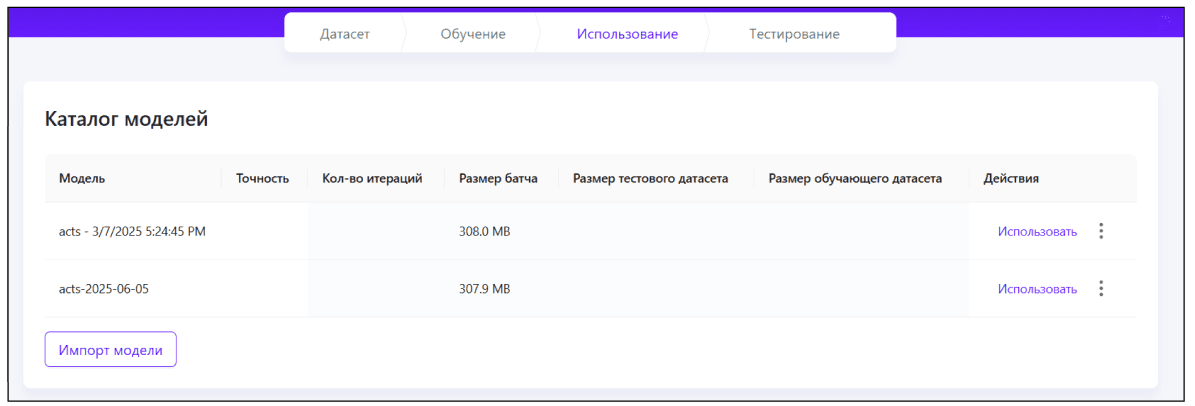This screenshot has height=406, width=1195.
Task: Click the Размер батча column header
Action: tap(498, 179)
